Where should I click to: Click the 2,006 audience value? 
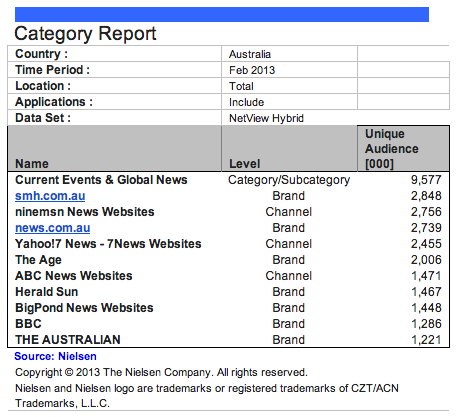click(426, 260)
